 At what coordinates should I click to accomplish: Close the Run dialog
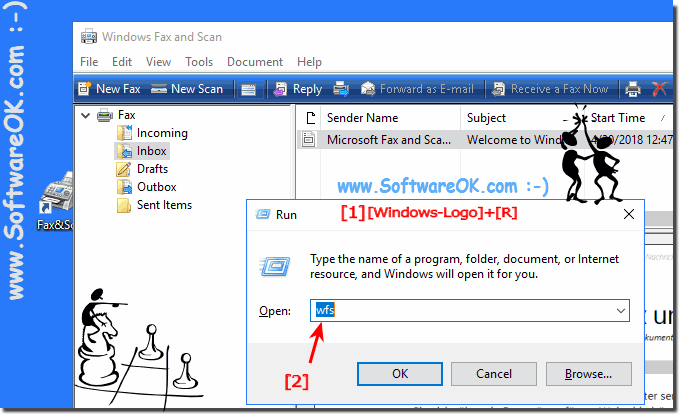tap(629, 214)
